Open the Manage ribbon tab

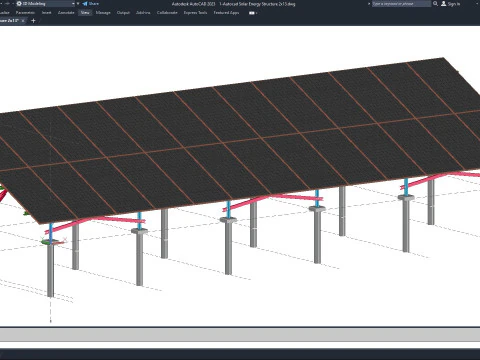[x=103, y=13]
